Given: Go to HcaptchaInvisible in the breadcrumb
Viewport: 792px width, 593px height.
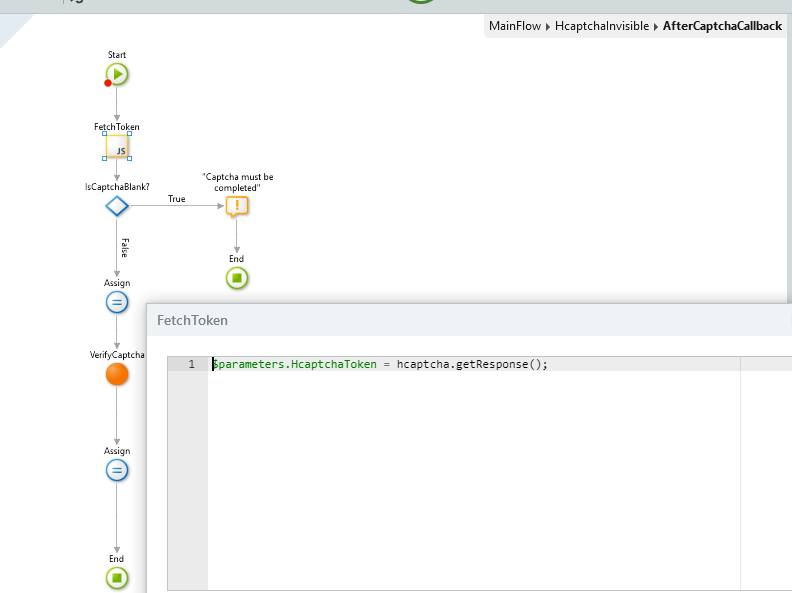Looking at the screenshot, I should [602, 26].
